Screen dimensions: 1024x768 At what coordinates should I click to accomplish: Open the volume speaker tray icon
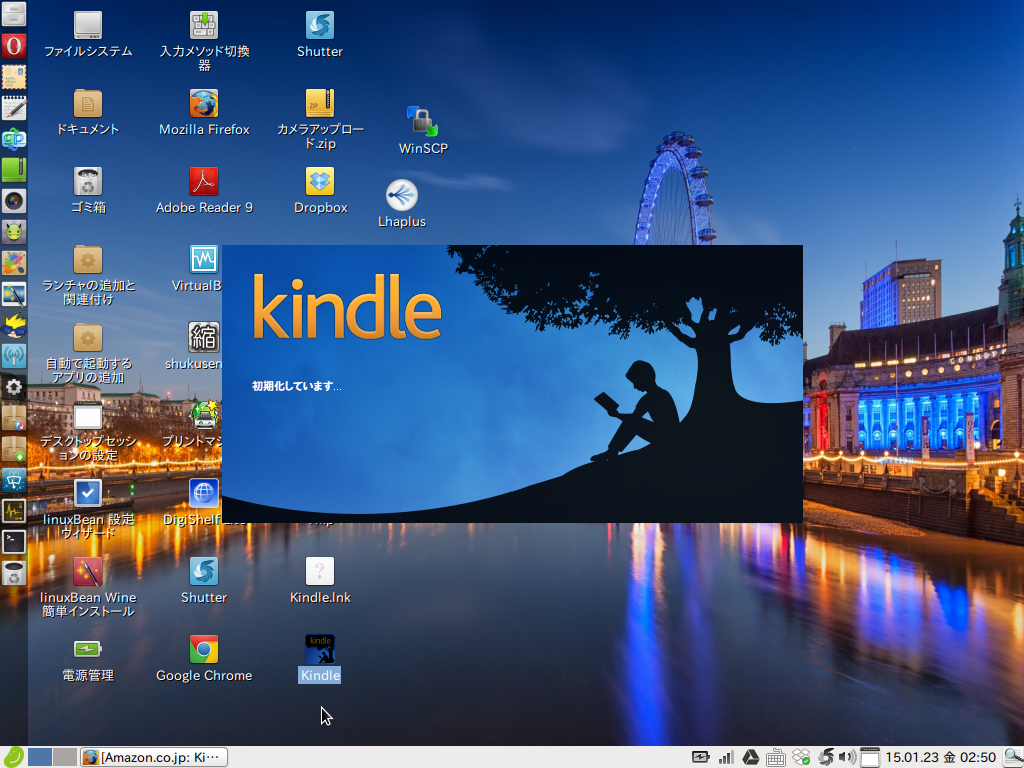point(846,758)
